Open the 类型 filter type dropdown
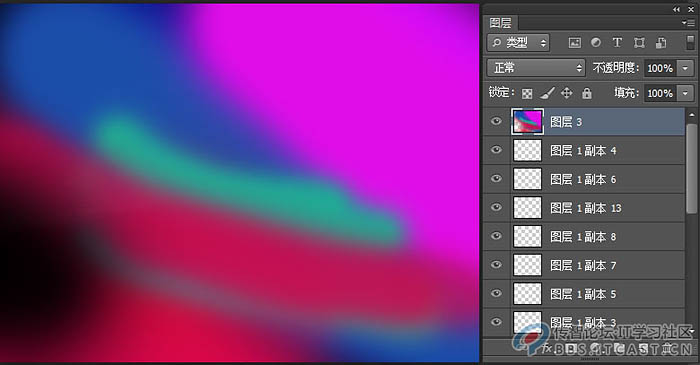The height and width of the screenshot is (365, 700). (518, 43)
